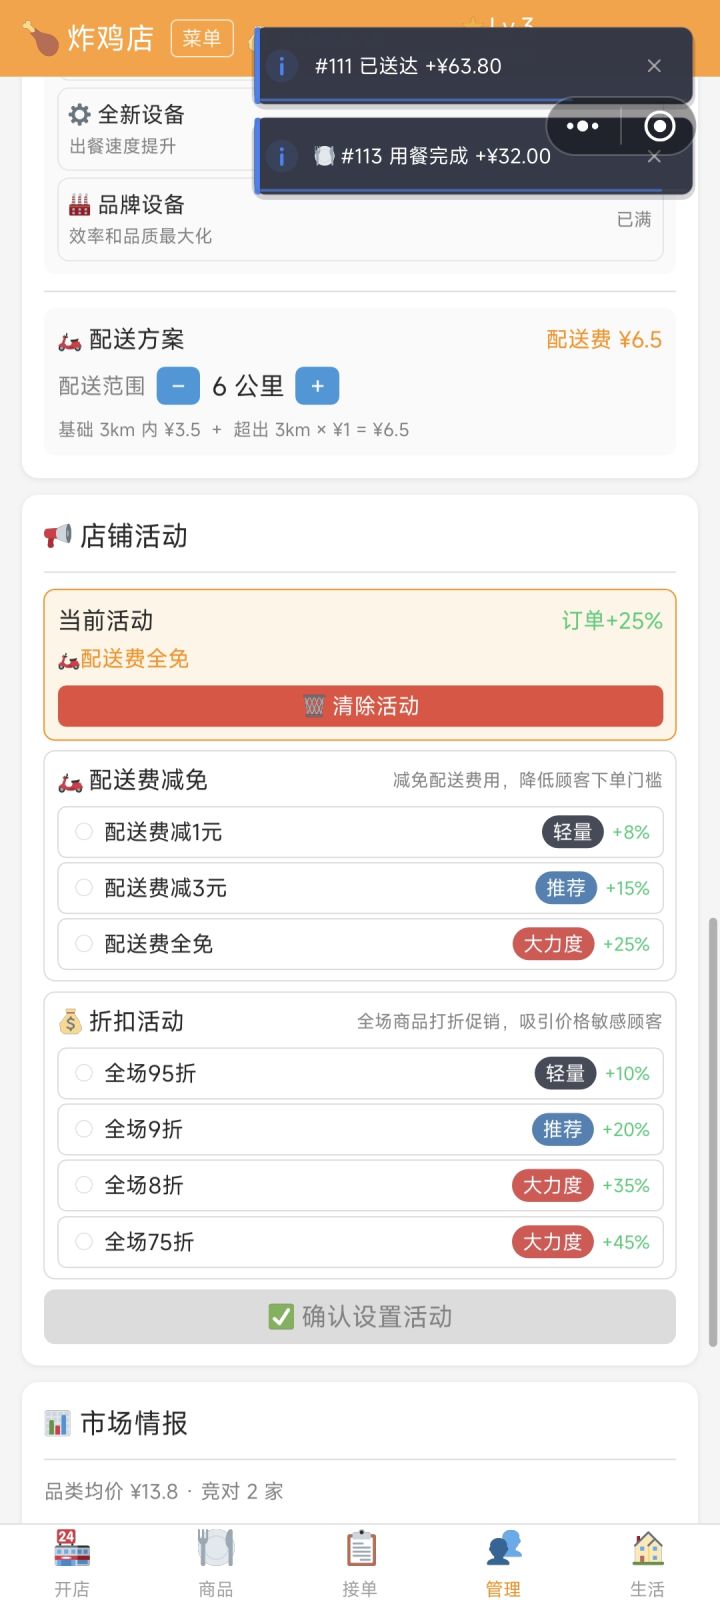Open the 开店 shop tab icon
The width and height of the screenshot is (720, 1600).
point(72,1548)
